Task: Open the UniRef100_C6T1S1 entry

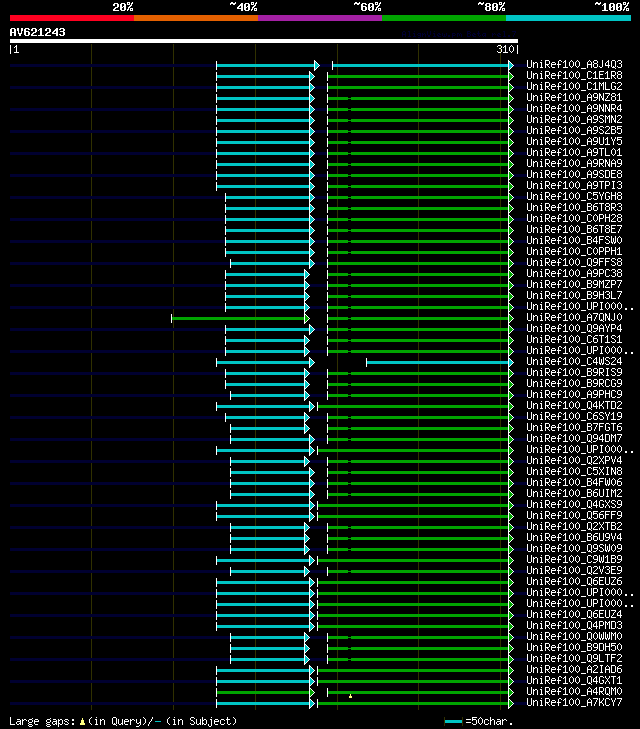Action: pyautogui.click(x=574, y=339)
